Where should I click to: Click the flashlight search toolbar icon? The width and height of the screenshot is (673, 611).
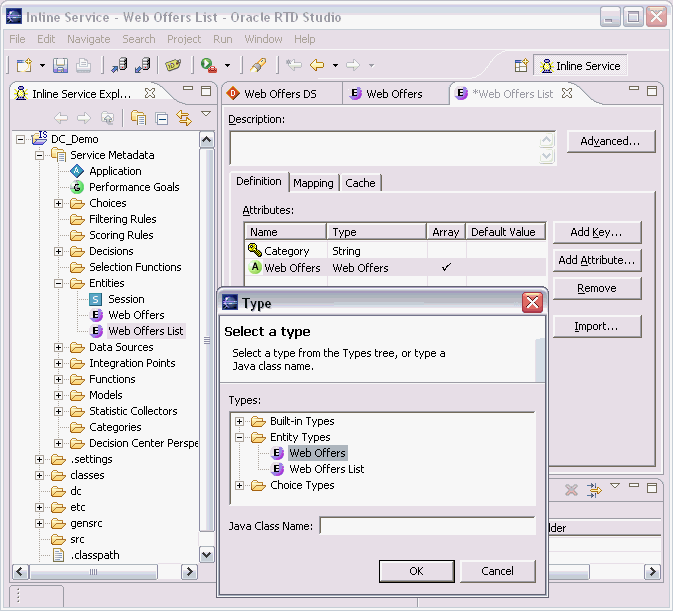coord(258,65)
